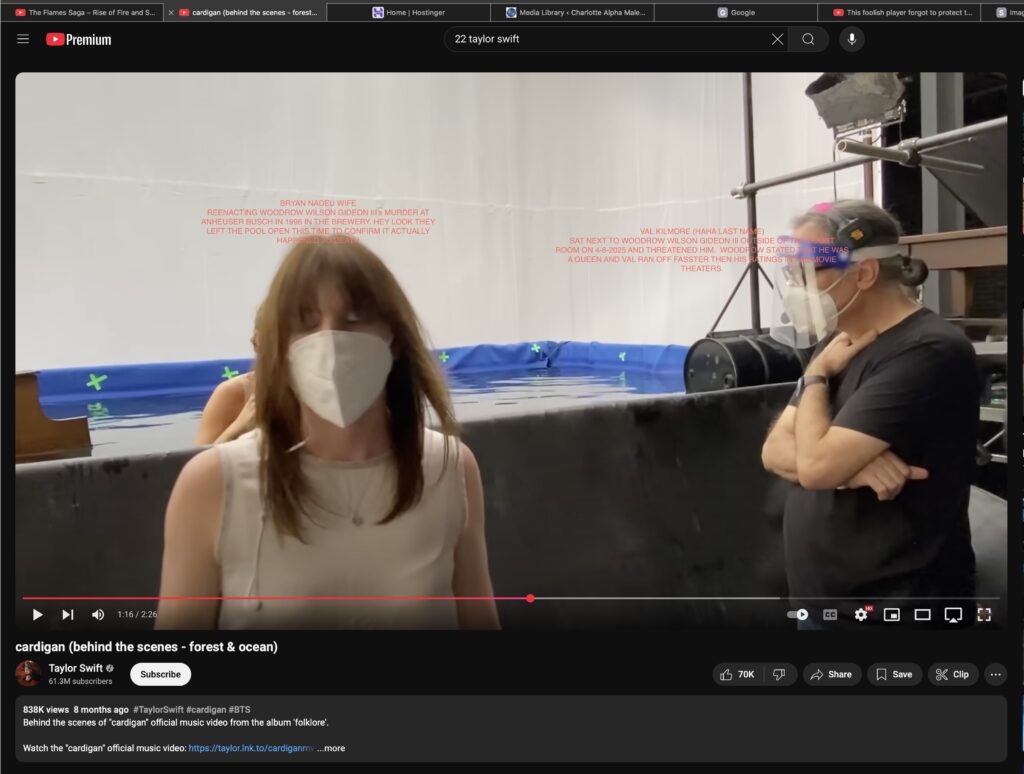1024x774 pixels.
Task: Open Taylor Swift channel avatar
Action: (x=27, y=674)
